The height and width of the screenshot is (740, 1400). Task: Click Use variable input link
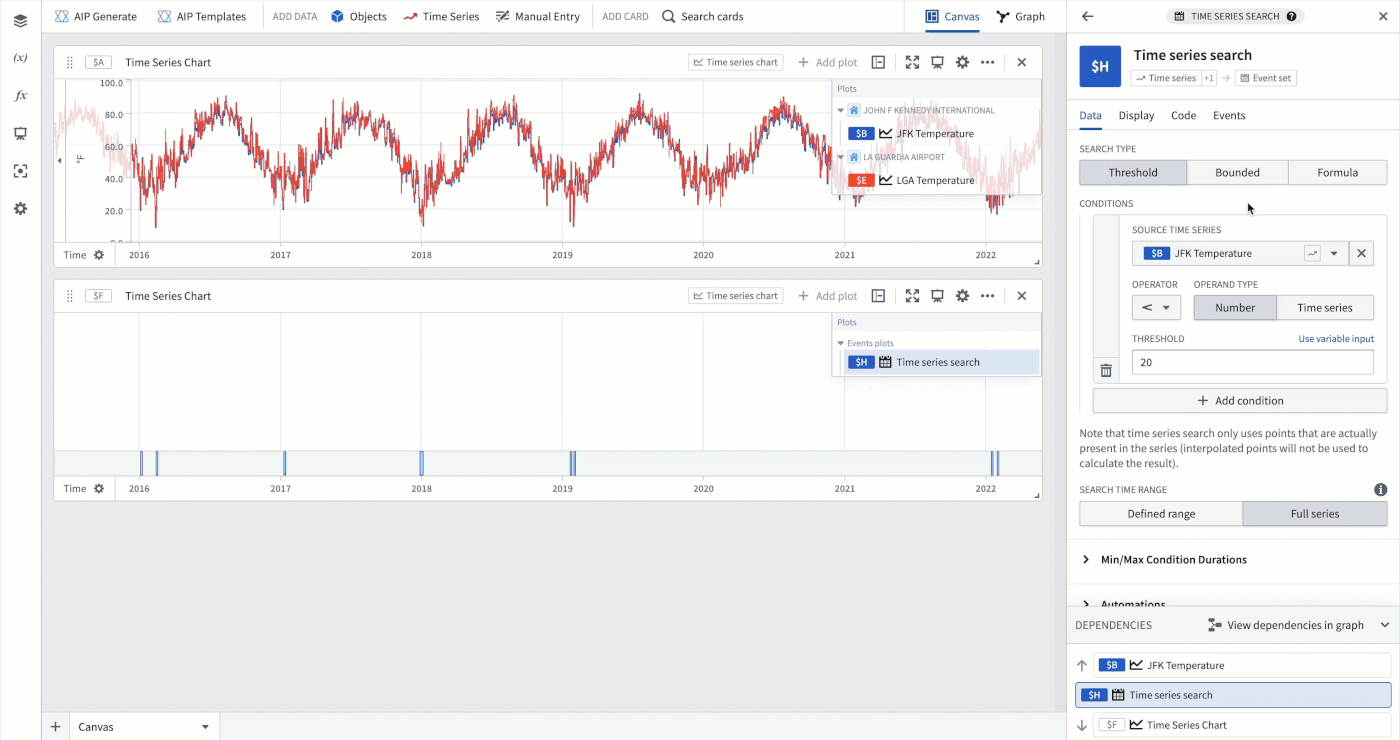(1336, 339)
